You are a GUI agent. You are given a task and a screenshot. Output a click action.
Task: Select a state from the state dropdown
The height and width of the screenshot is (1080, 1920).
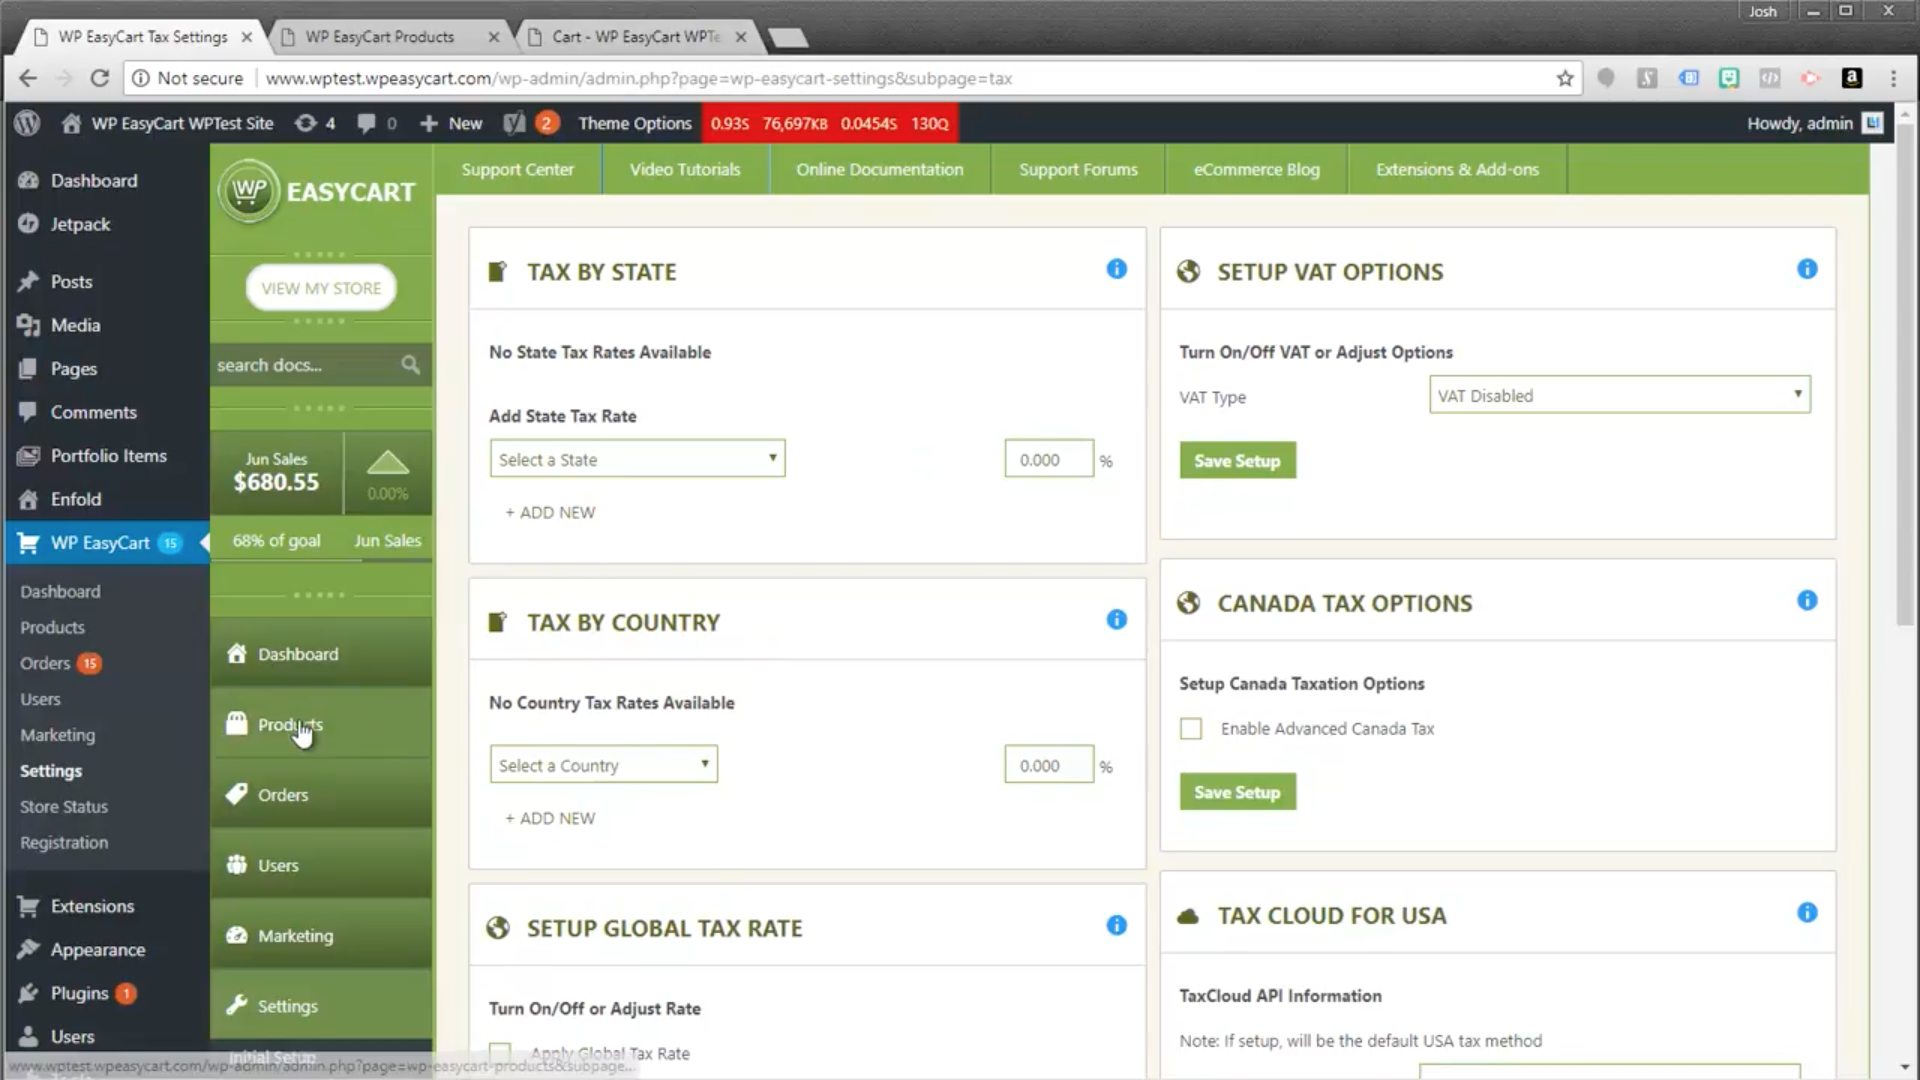[x=636, y=459]
